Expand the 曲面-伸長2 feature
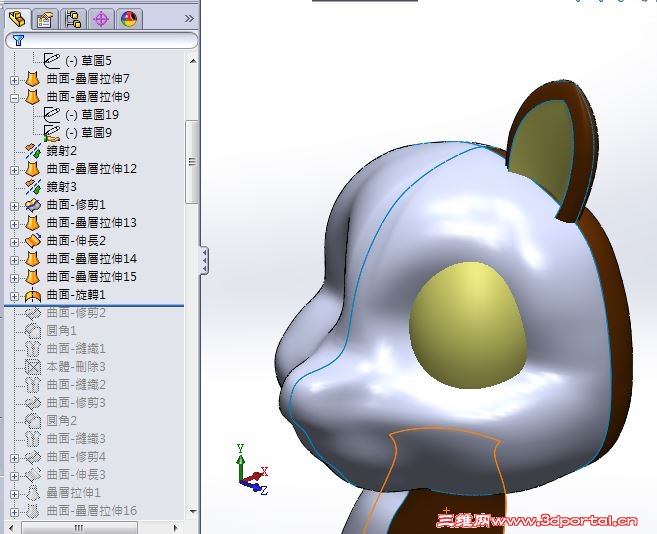The image size is (657, 534). click(14, 242)
